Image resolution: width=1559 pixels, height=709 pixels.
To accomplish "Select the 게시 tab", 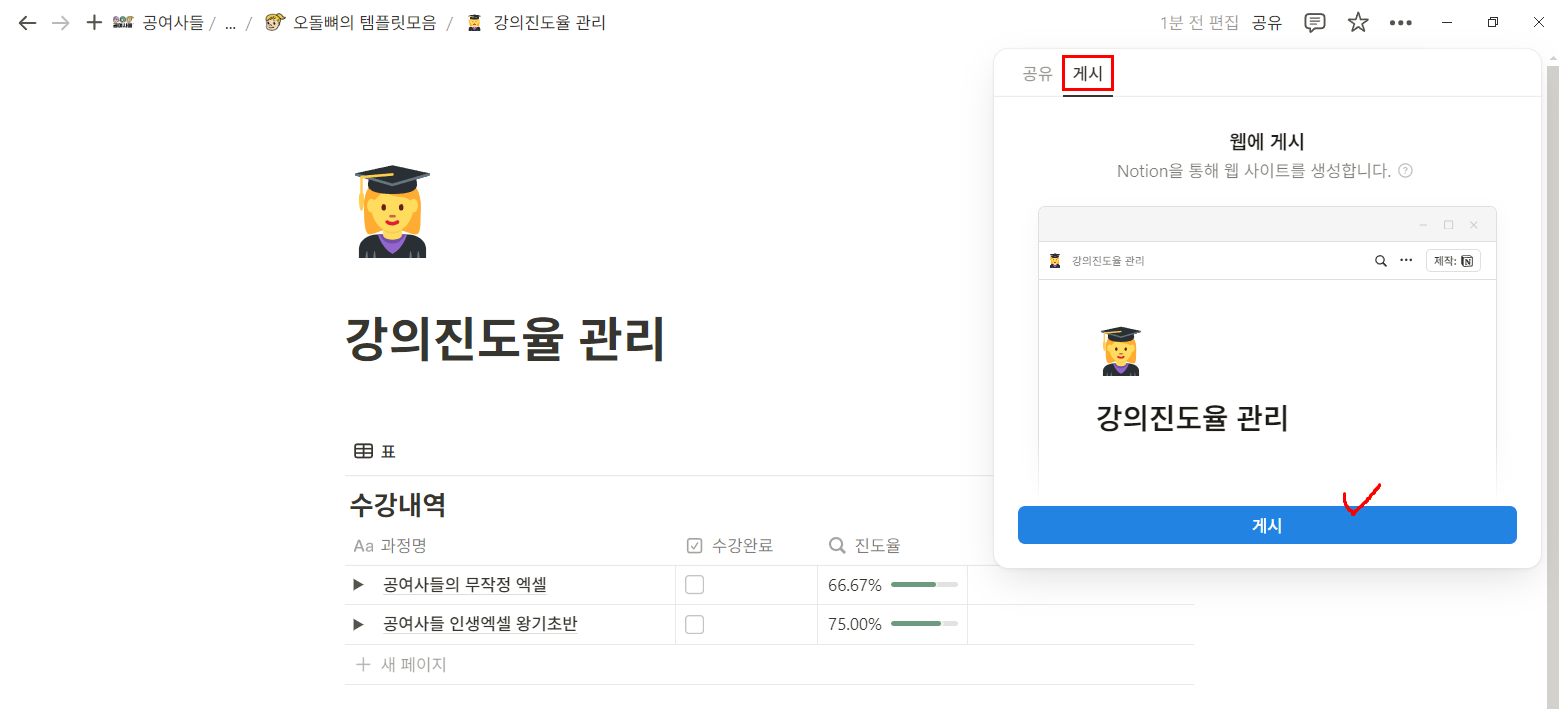I will (1087, 73).
